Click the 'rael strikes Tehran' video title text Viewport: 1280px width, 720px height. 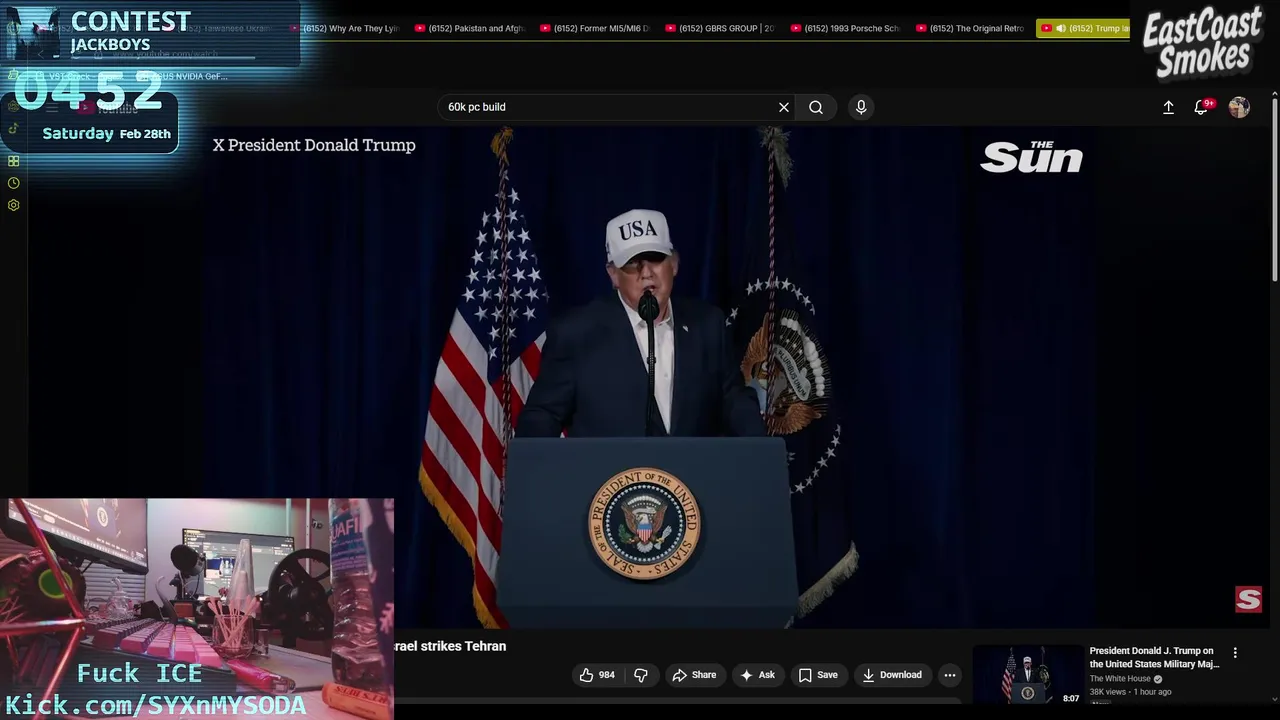click(x=450, y=646)
